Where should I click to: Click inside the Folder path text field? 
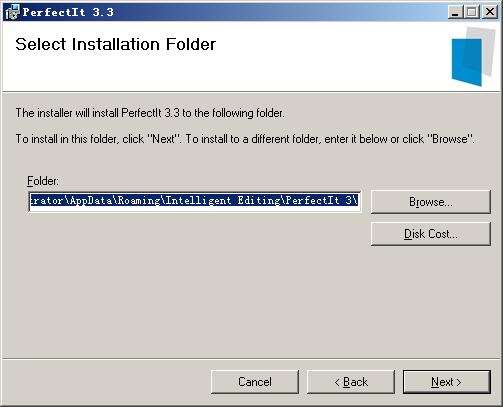[x=195, y=201]
